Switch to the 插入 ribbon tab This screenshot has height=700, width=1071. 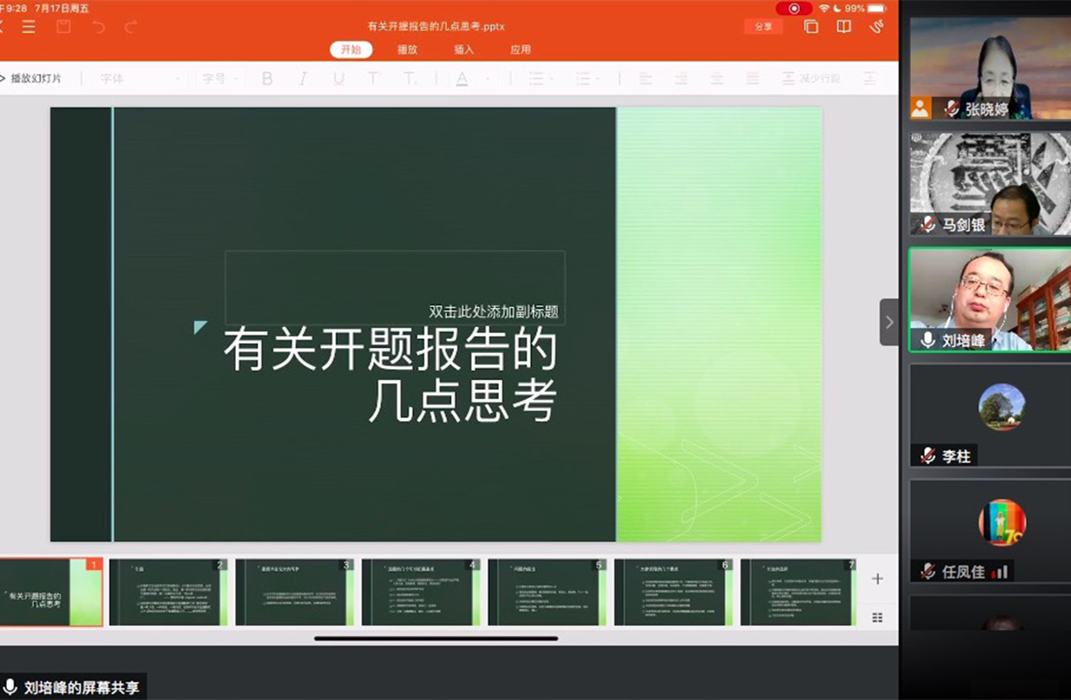pos(462,48)
